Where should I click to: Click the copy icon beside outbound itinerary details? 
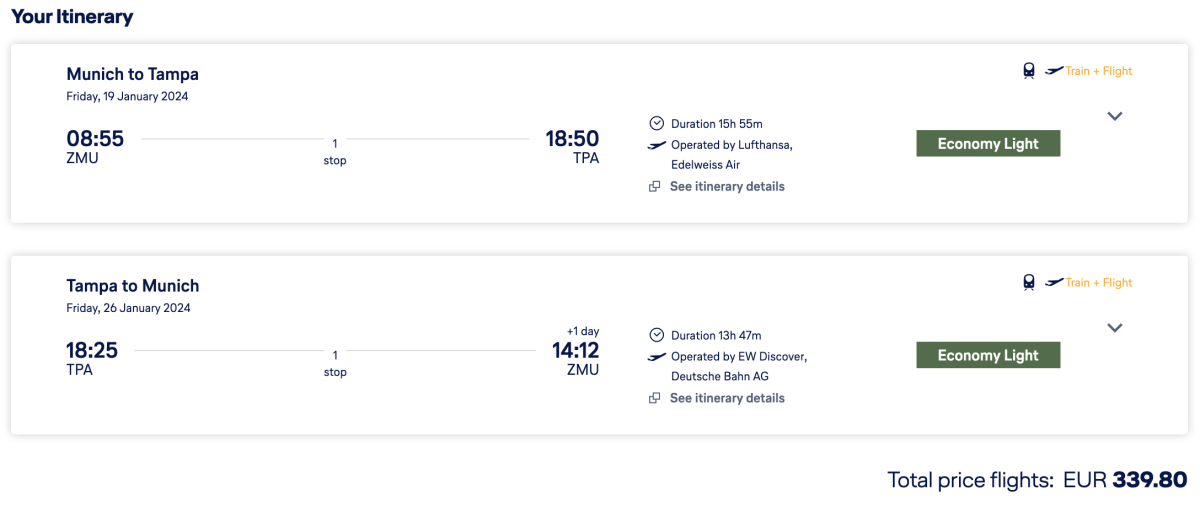tap(655, 187)
